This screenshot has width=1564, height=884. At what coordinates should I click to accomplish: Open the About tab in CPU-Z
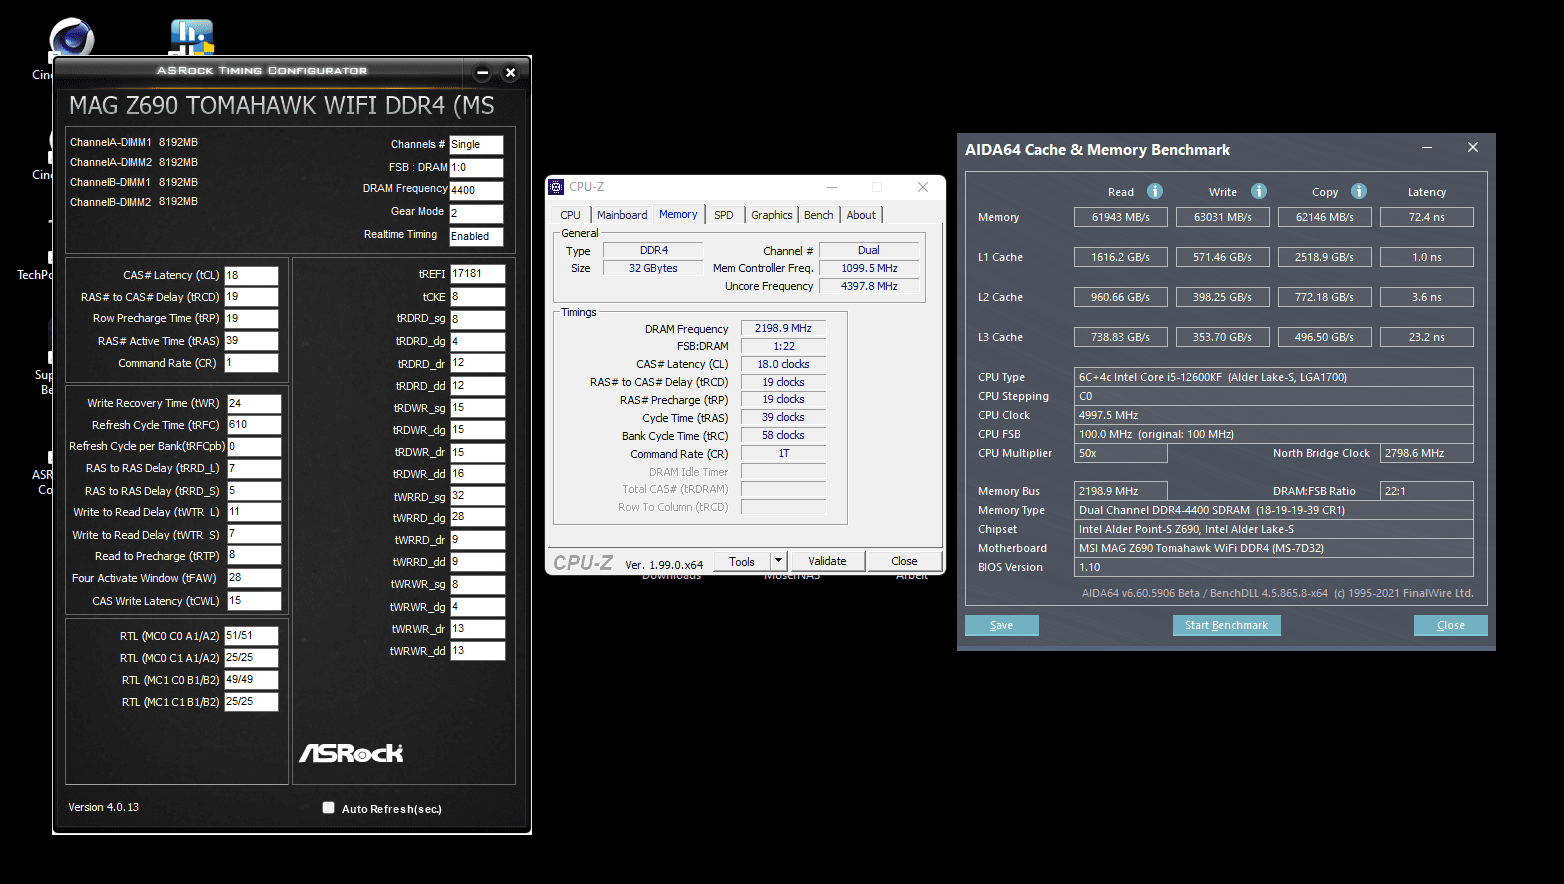pos(861,215)
